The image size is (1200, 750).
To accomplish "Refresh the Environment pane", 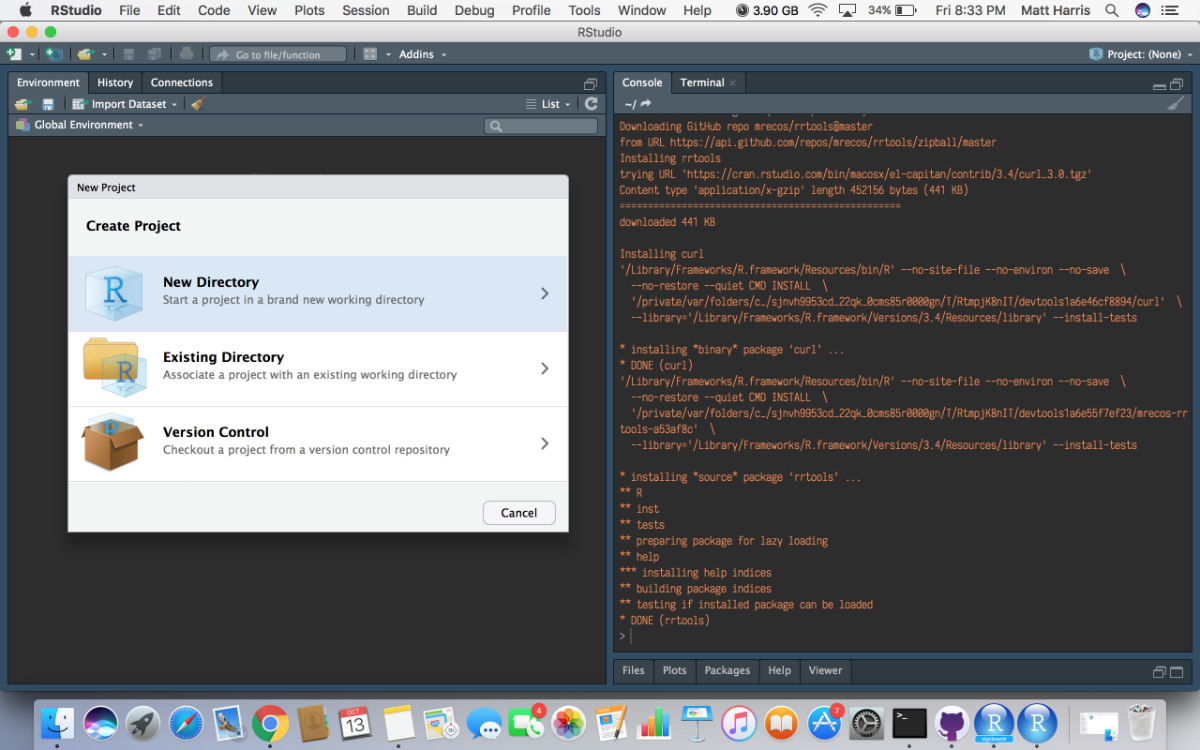I will pyautogui.click(x=591, y=104).
